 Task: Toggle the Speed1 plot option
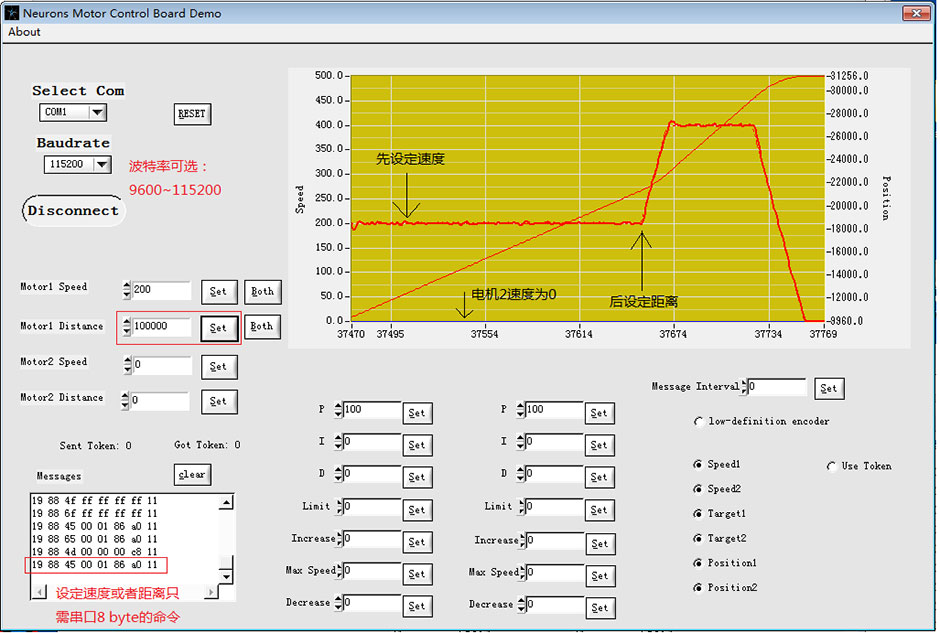(x=698, y=465)
